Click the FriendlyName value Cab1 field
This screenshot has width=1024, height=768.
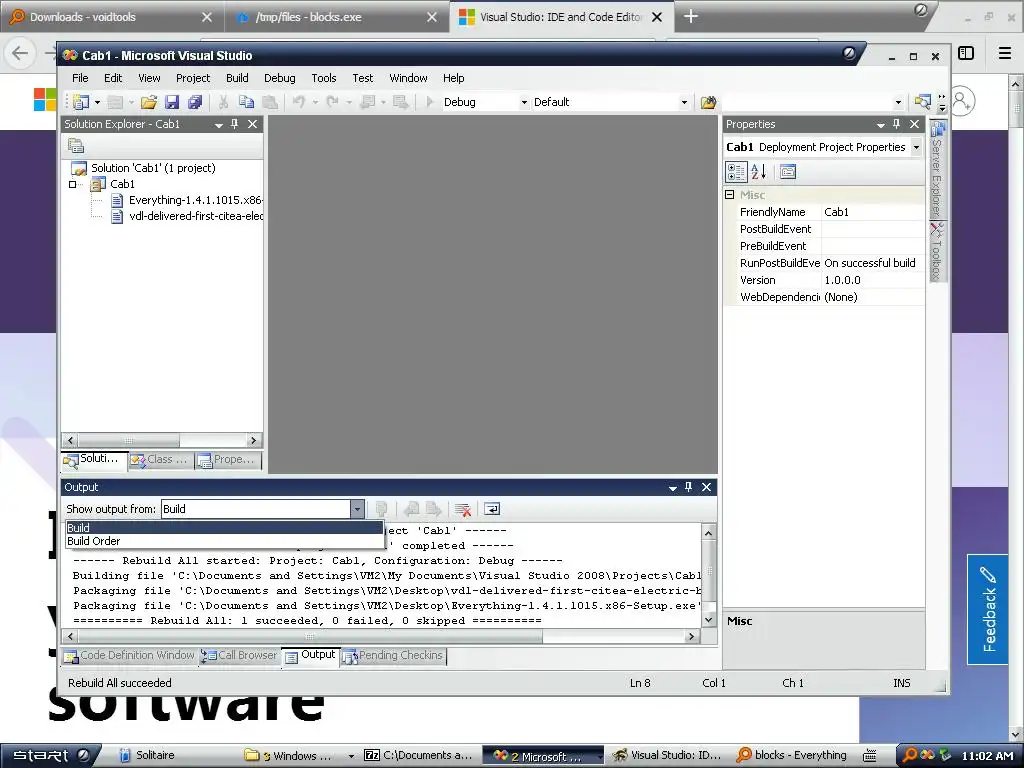pyautogui.click(x=872, y=212)
